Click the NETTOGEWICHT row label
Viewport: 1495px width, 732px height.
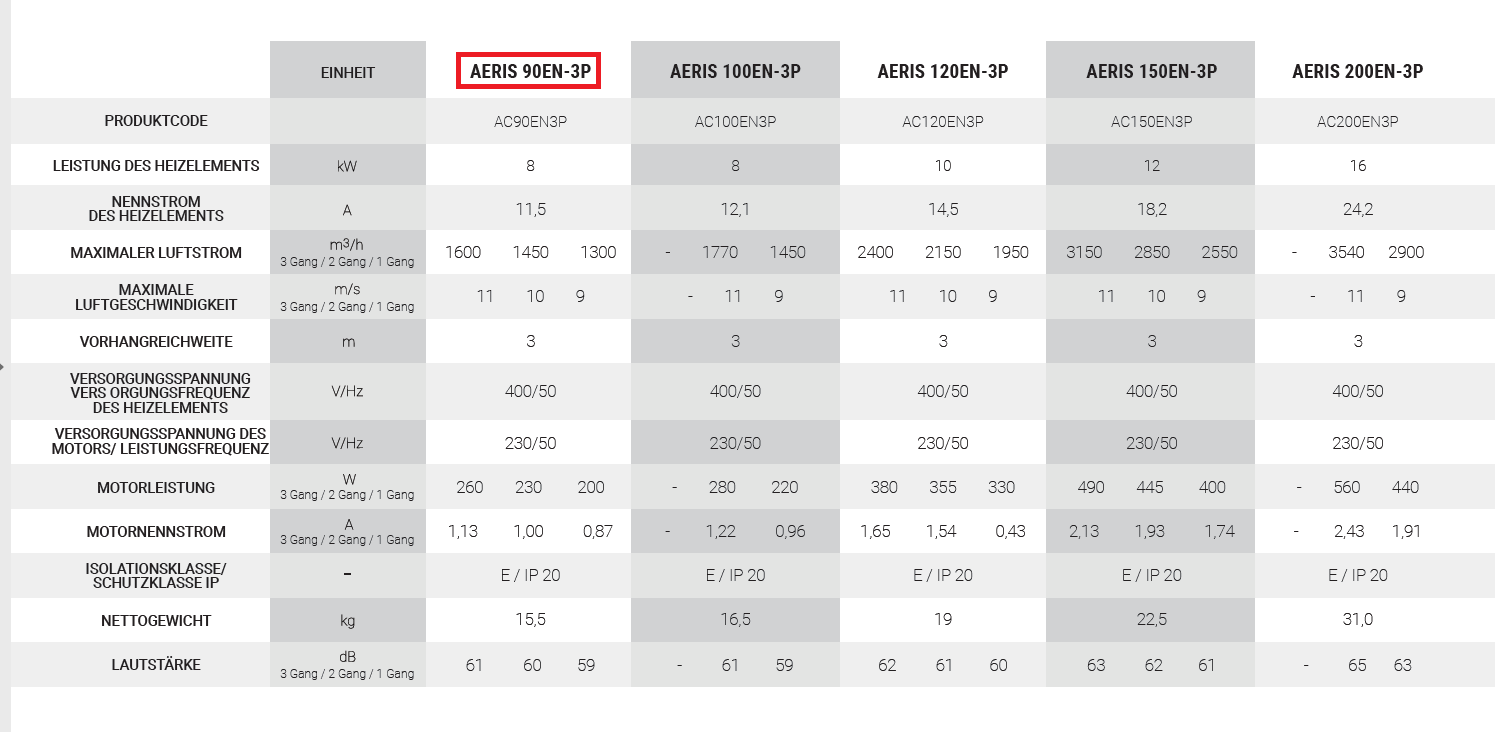coord(156,621)
